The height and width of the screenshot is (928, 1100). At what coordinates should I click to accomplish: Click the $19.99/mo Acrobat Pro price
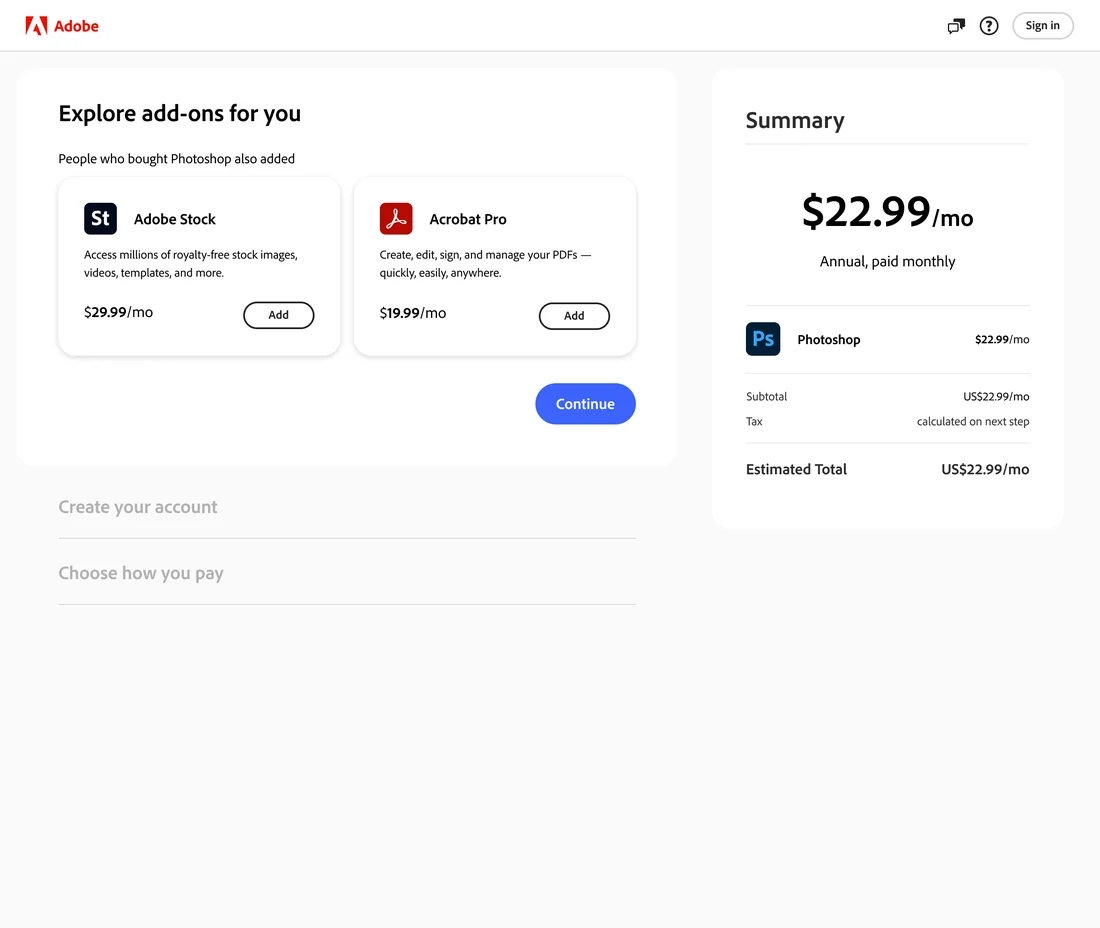point(412,313)
